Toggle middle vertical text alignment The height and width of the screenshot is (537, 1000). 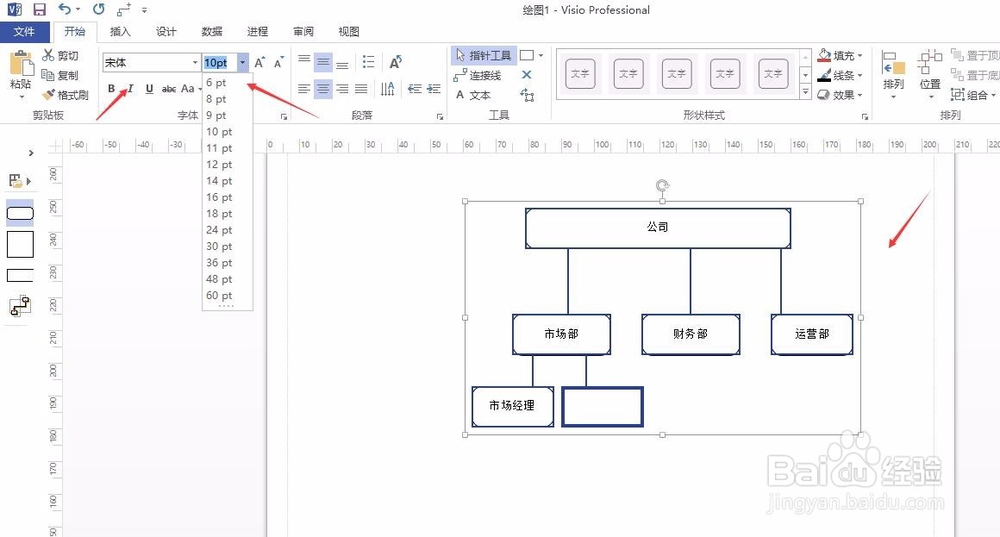(x=323, y=62)
